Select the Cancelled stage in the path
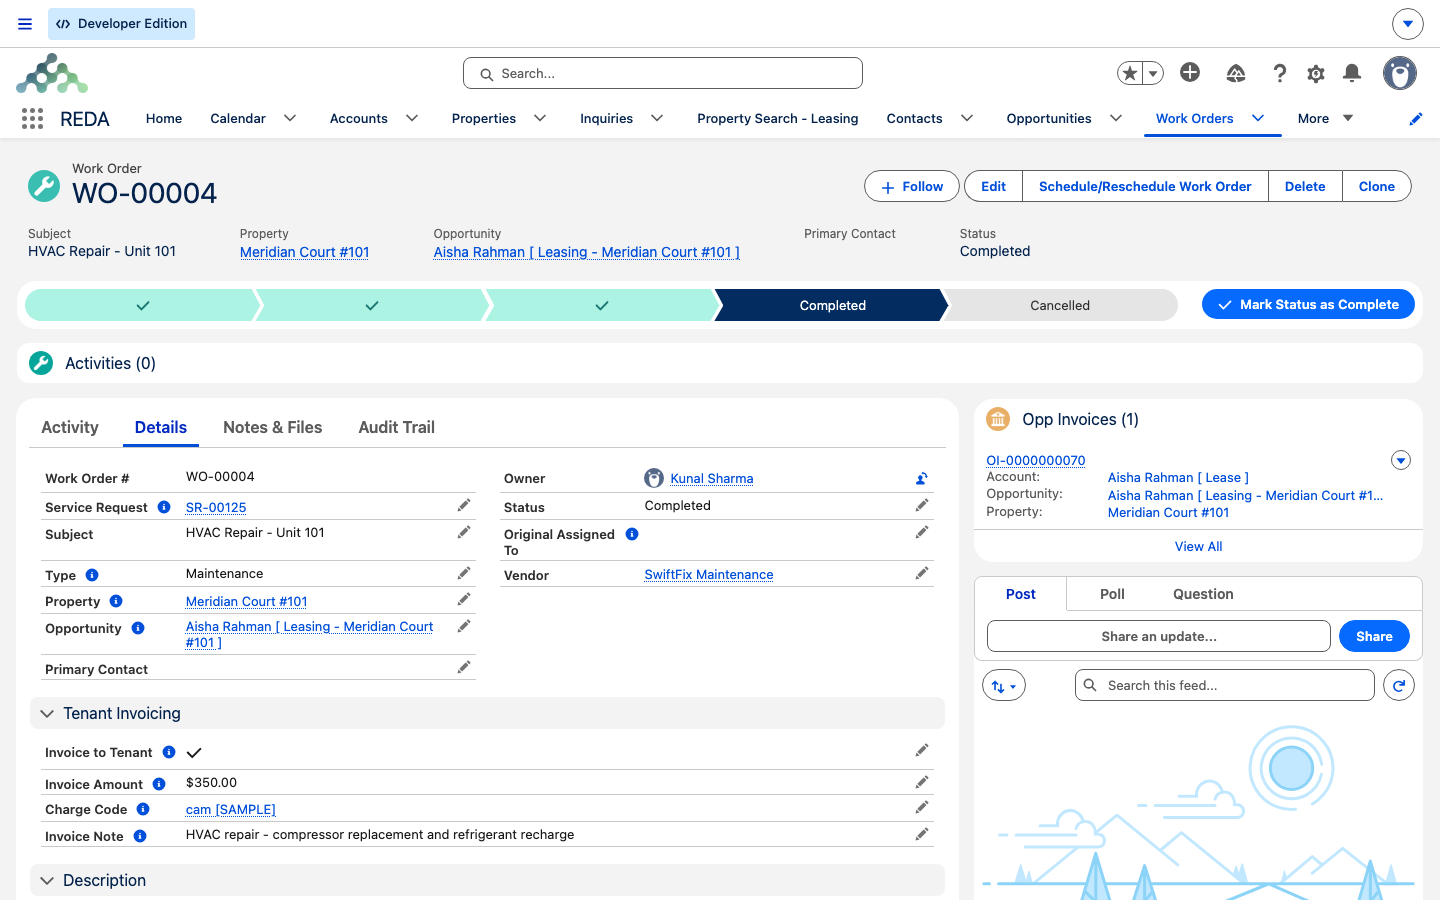 (1060, 306)
